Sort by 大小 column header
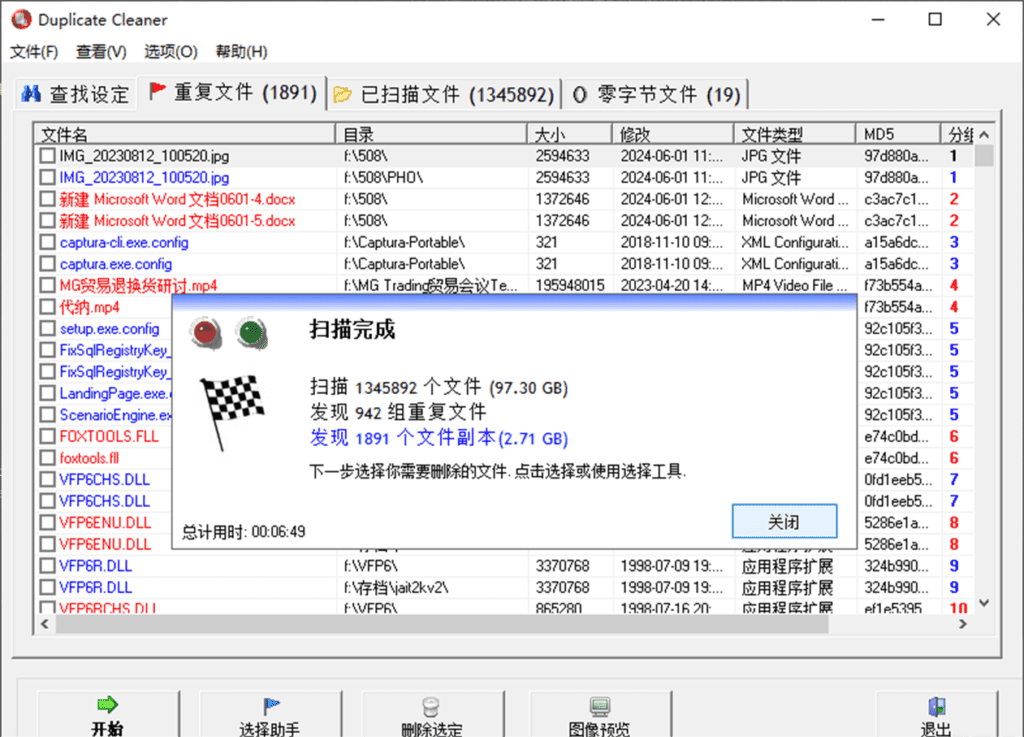This screenshot has height=737, width=1024. pyautogui.click(x=569, y=134)
